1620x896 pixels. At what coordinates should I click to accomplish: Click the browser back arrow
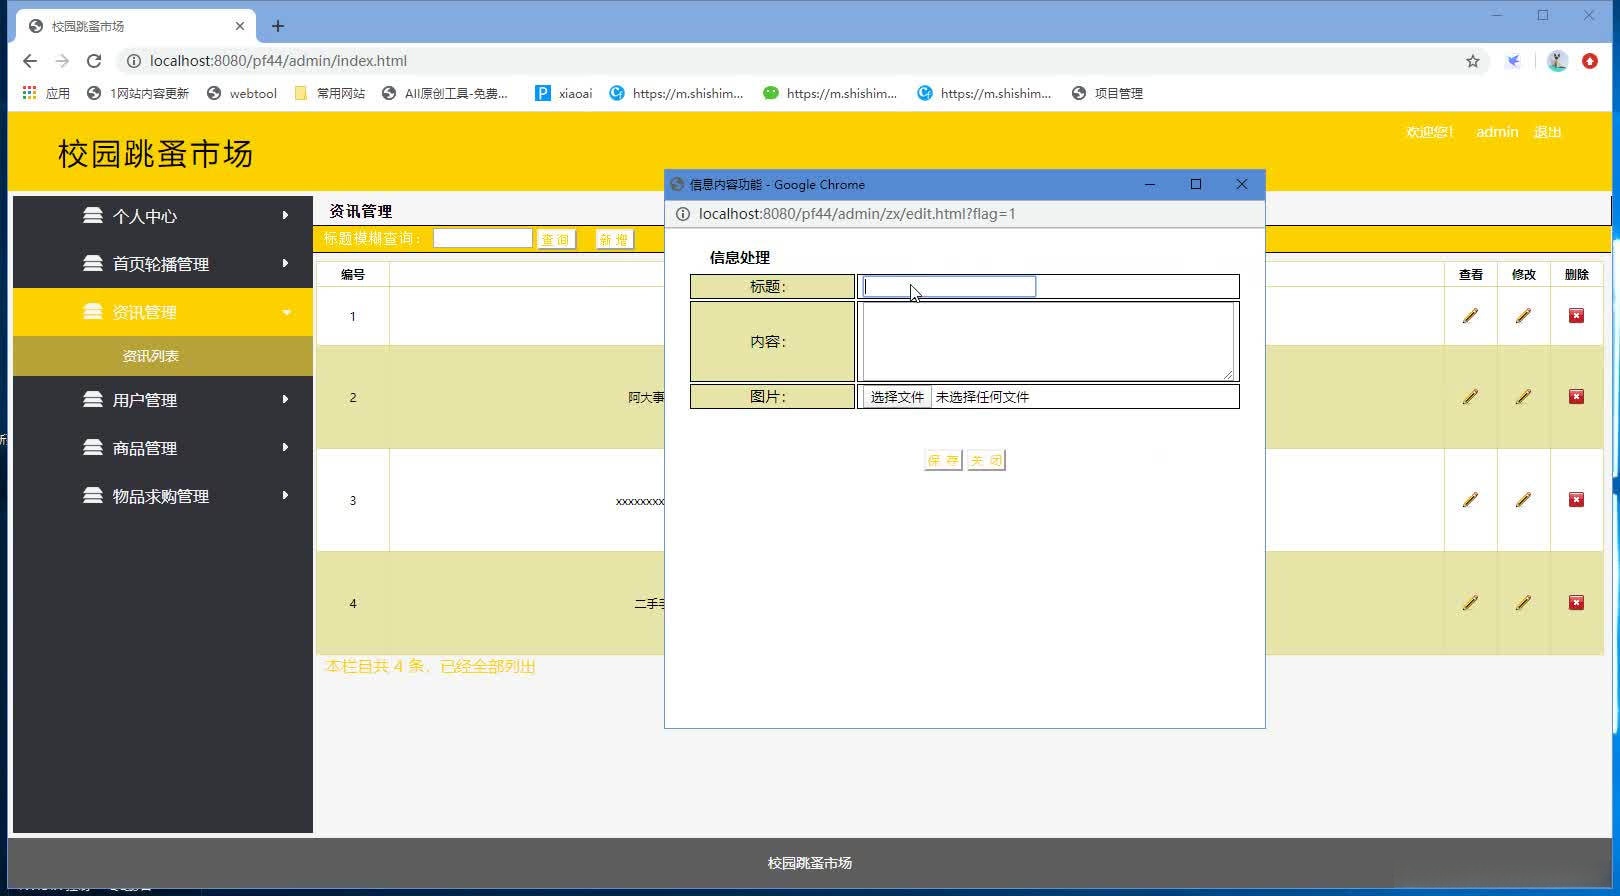[x=30, y=61]
